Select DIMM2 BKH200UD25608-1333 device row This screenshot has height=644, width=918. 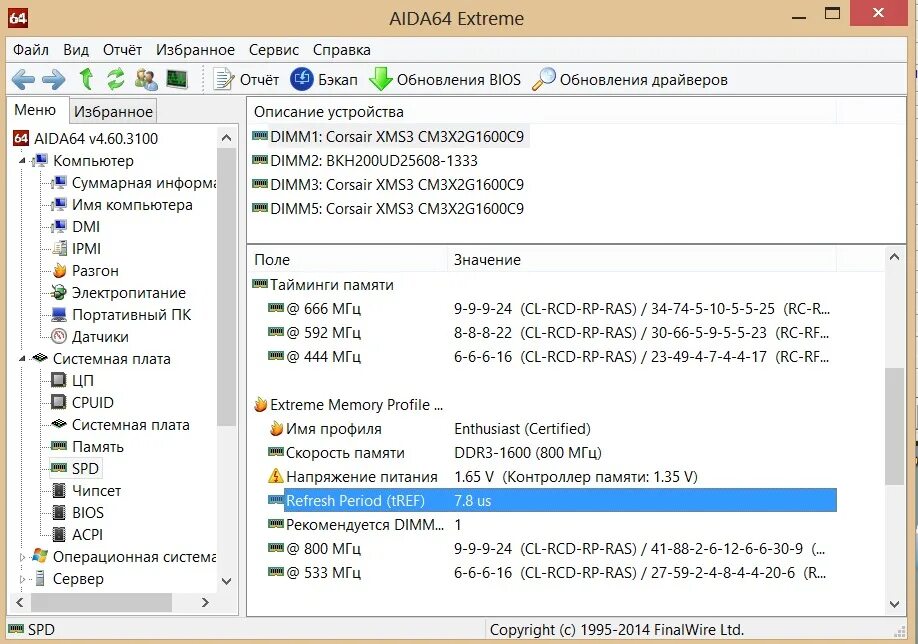click(x=365, y=160)
